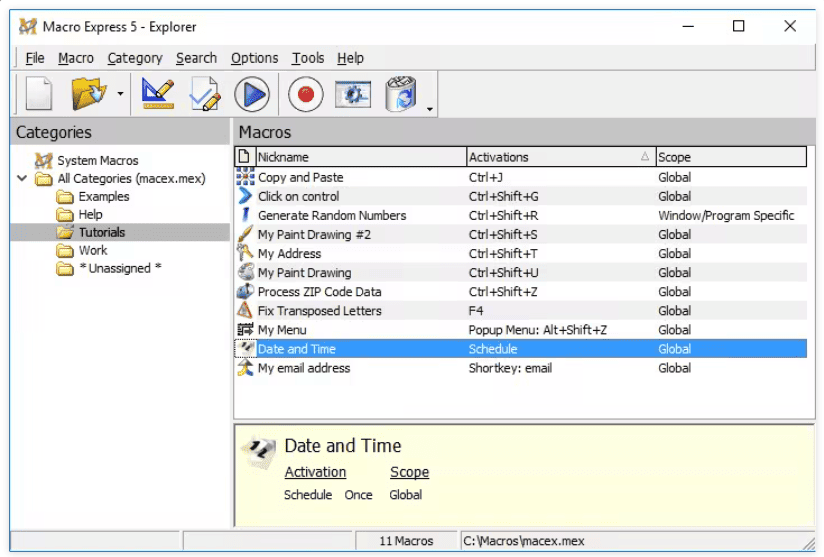
Task: Run macro with the blue play icon
Action: (x=252, y=94)
